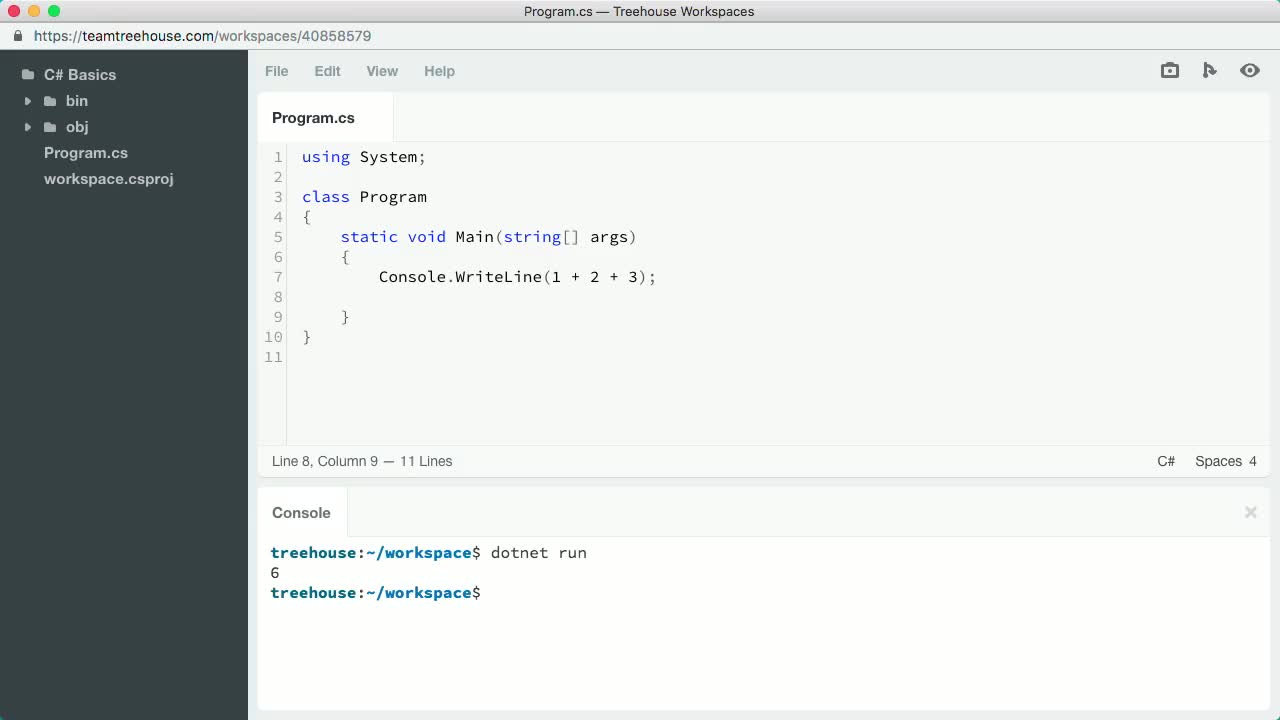The image size is (1280, 720).
Task: Click the bin folder icon in sidebar
Action: coord(51,100)
